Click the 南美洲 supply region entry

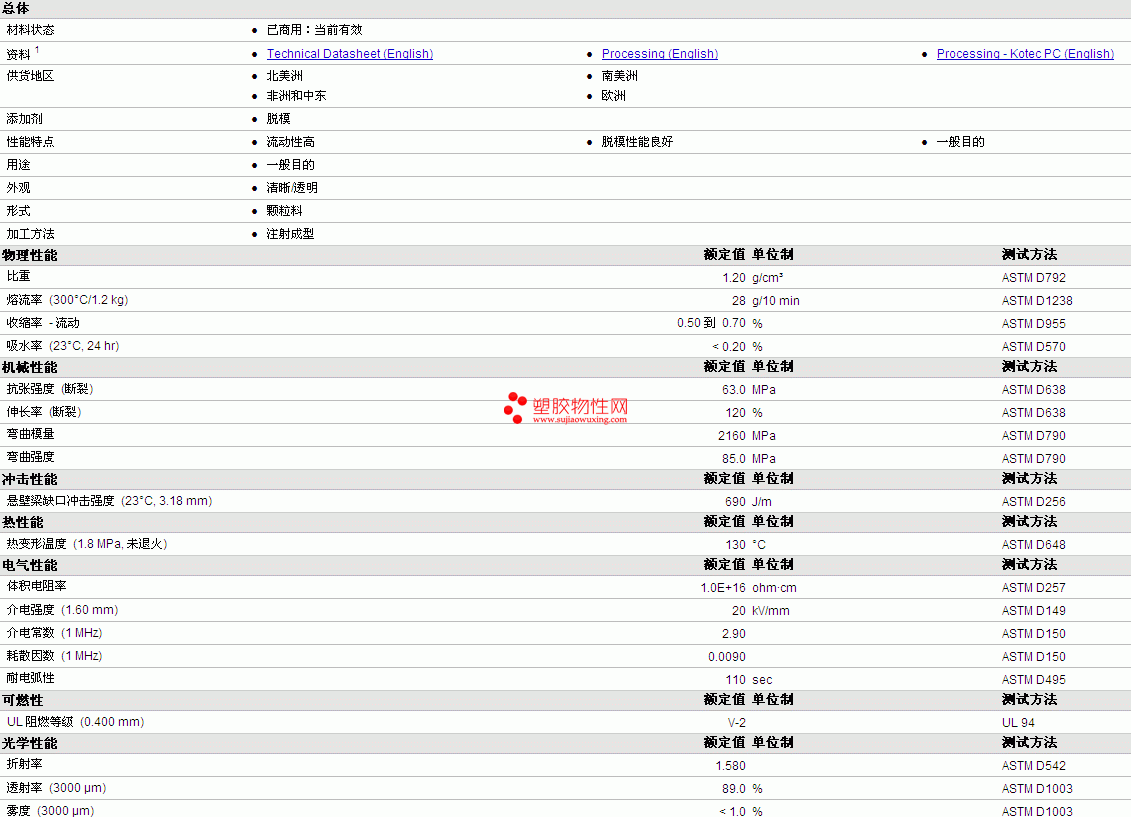(620, 76)
